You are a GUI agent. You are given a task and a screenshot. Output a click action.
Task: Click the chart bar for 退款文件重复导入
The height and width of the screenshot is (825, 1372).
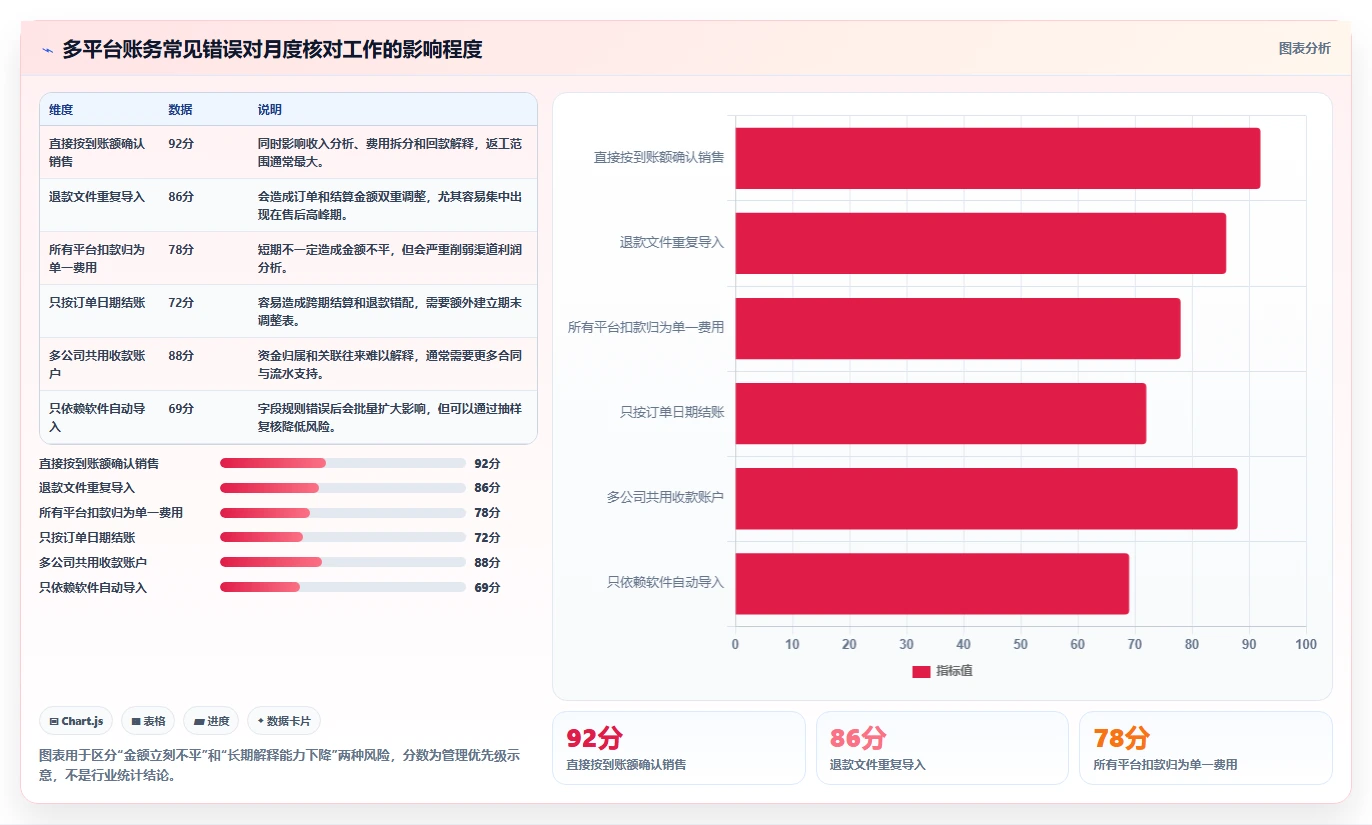pos(981,243)
